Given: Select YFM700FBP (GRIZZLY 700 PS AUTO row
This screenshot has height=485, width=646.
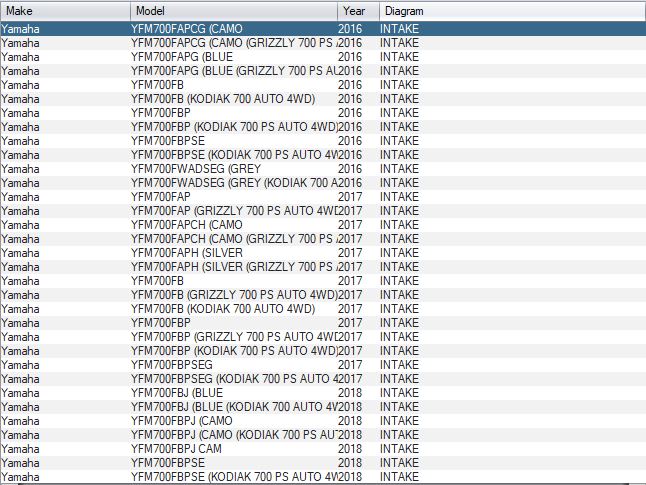Looking at the screenshot, I should (x=323, y=337).
